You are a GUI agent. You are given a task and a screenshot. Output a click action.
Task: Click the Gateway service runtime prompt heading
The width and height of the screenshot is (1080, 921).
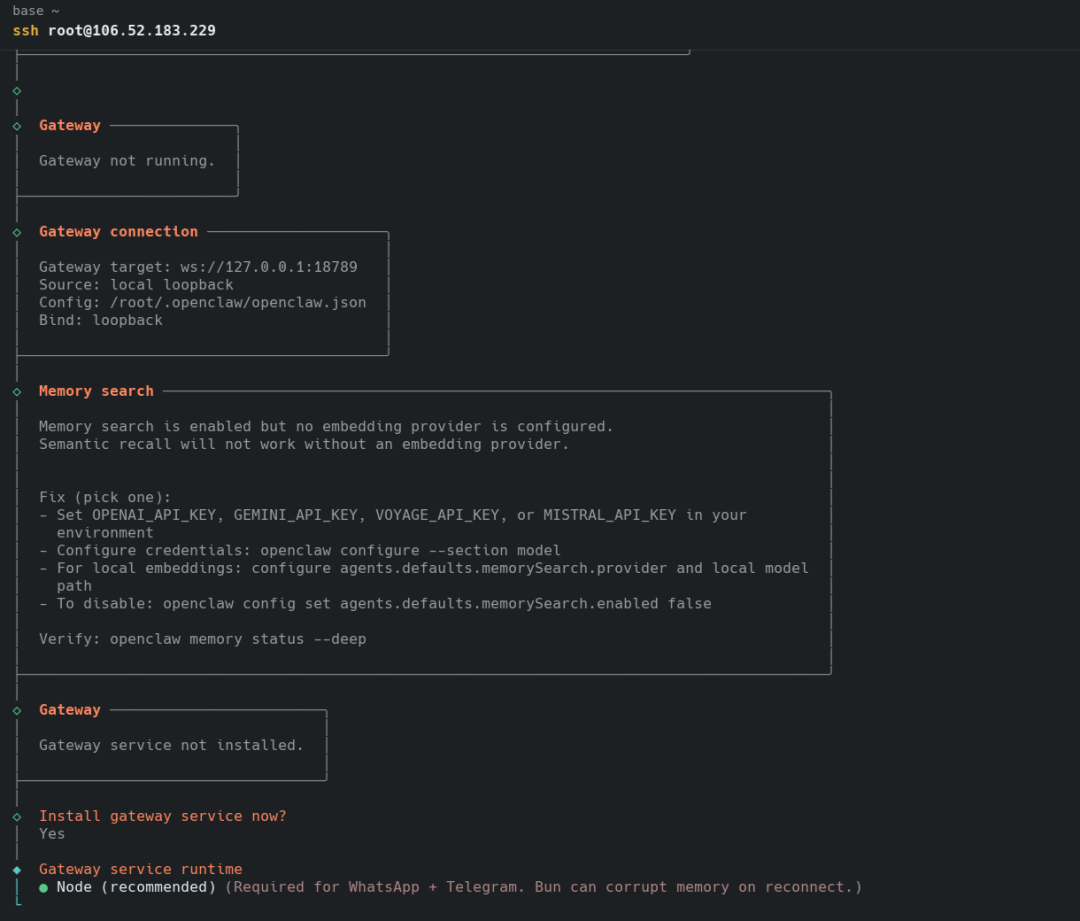click(x=140, y=870)
